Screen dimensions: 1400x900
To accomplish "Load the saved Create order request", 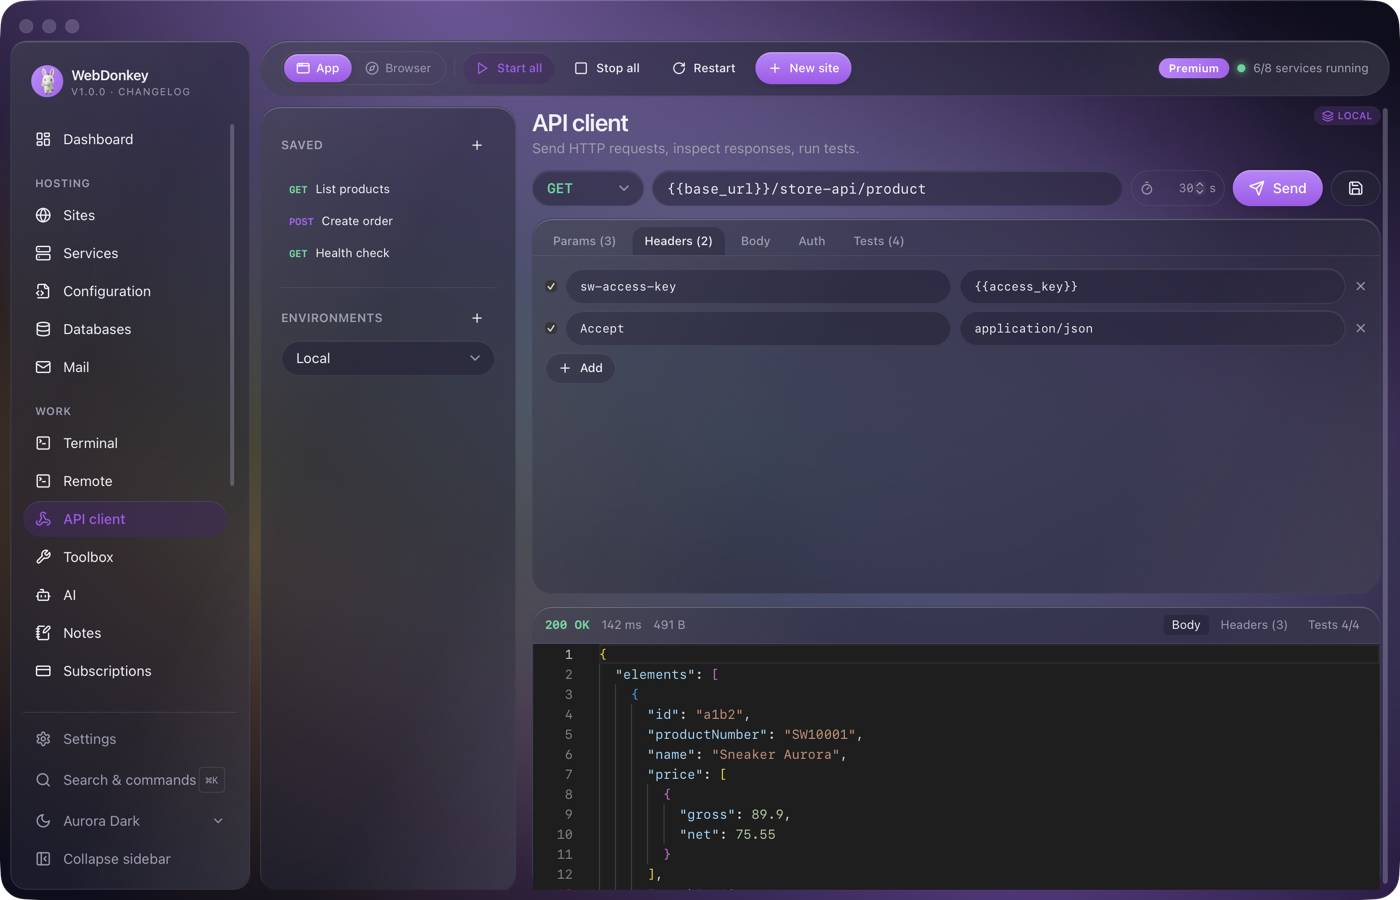I will [x=388, y=221].
